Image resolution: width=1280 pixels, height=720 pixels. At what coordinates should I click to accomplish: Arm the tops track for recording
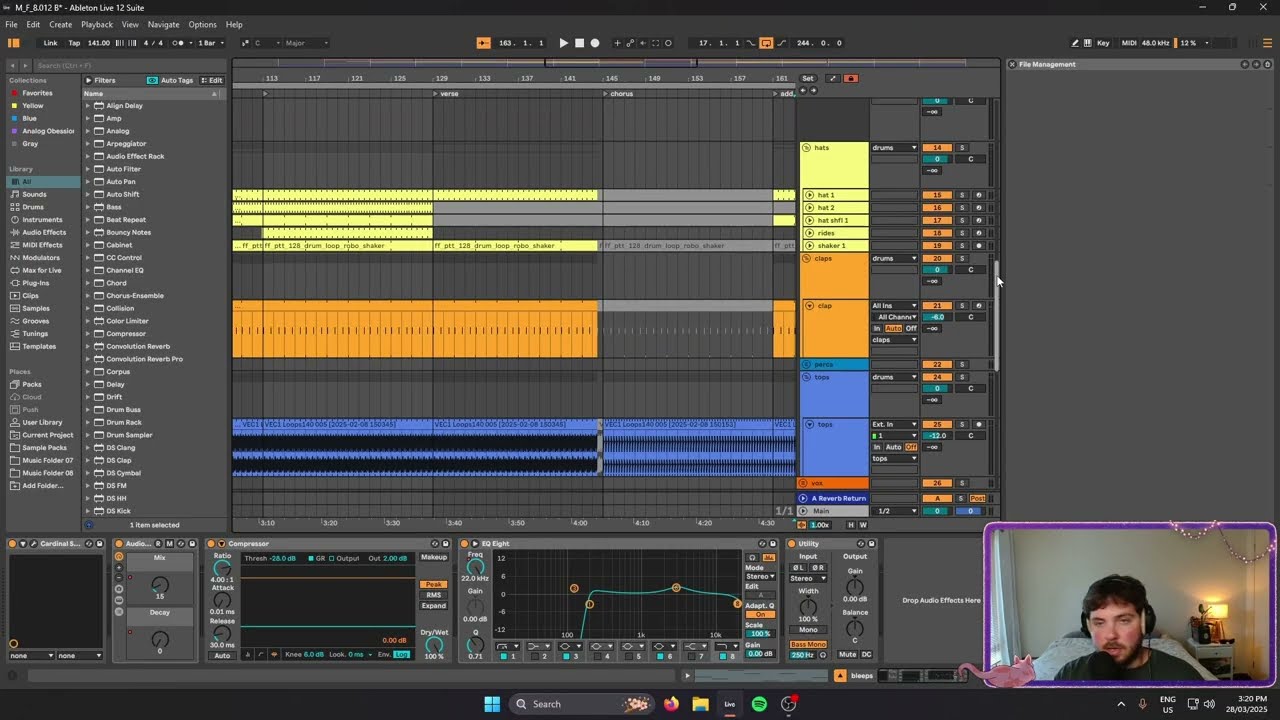(979, 424)
